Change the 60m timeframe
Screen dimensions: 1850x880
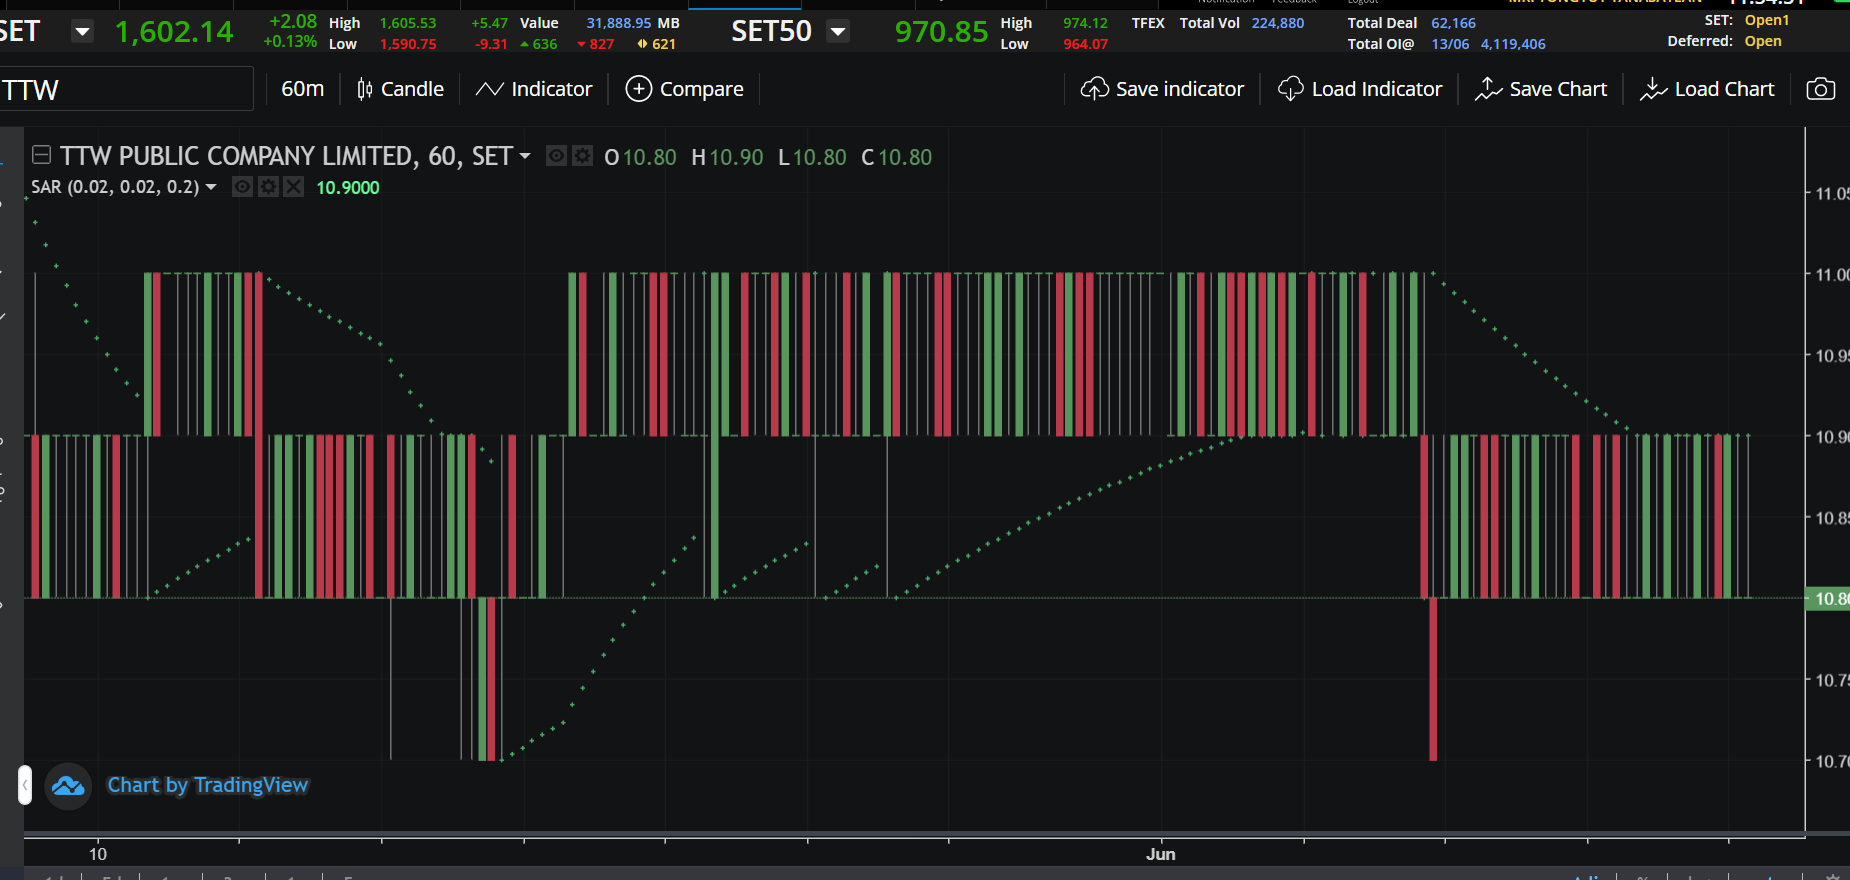coord(303,89)
